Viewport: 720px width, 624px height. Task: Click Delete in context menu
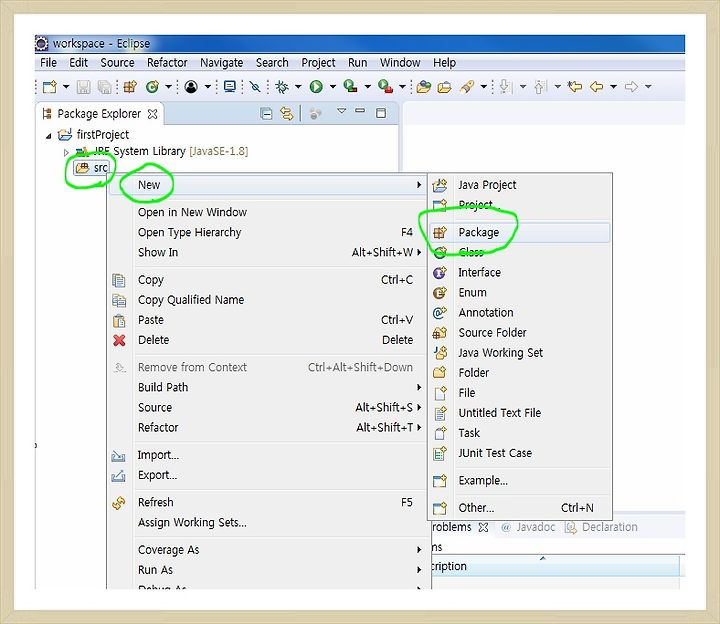268,340
